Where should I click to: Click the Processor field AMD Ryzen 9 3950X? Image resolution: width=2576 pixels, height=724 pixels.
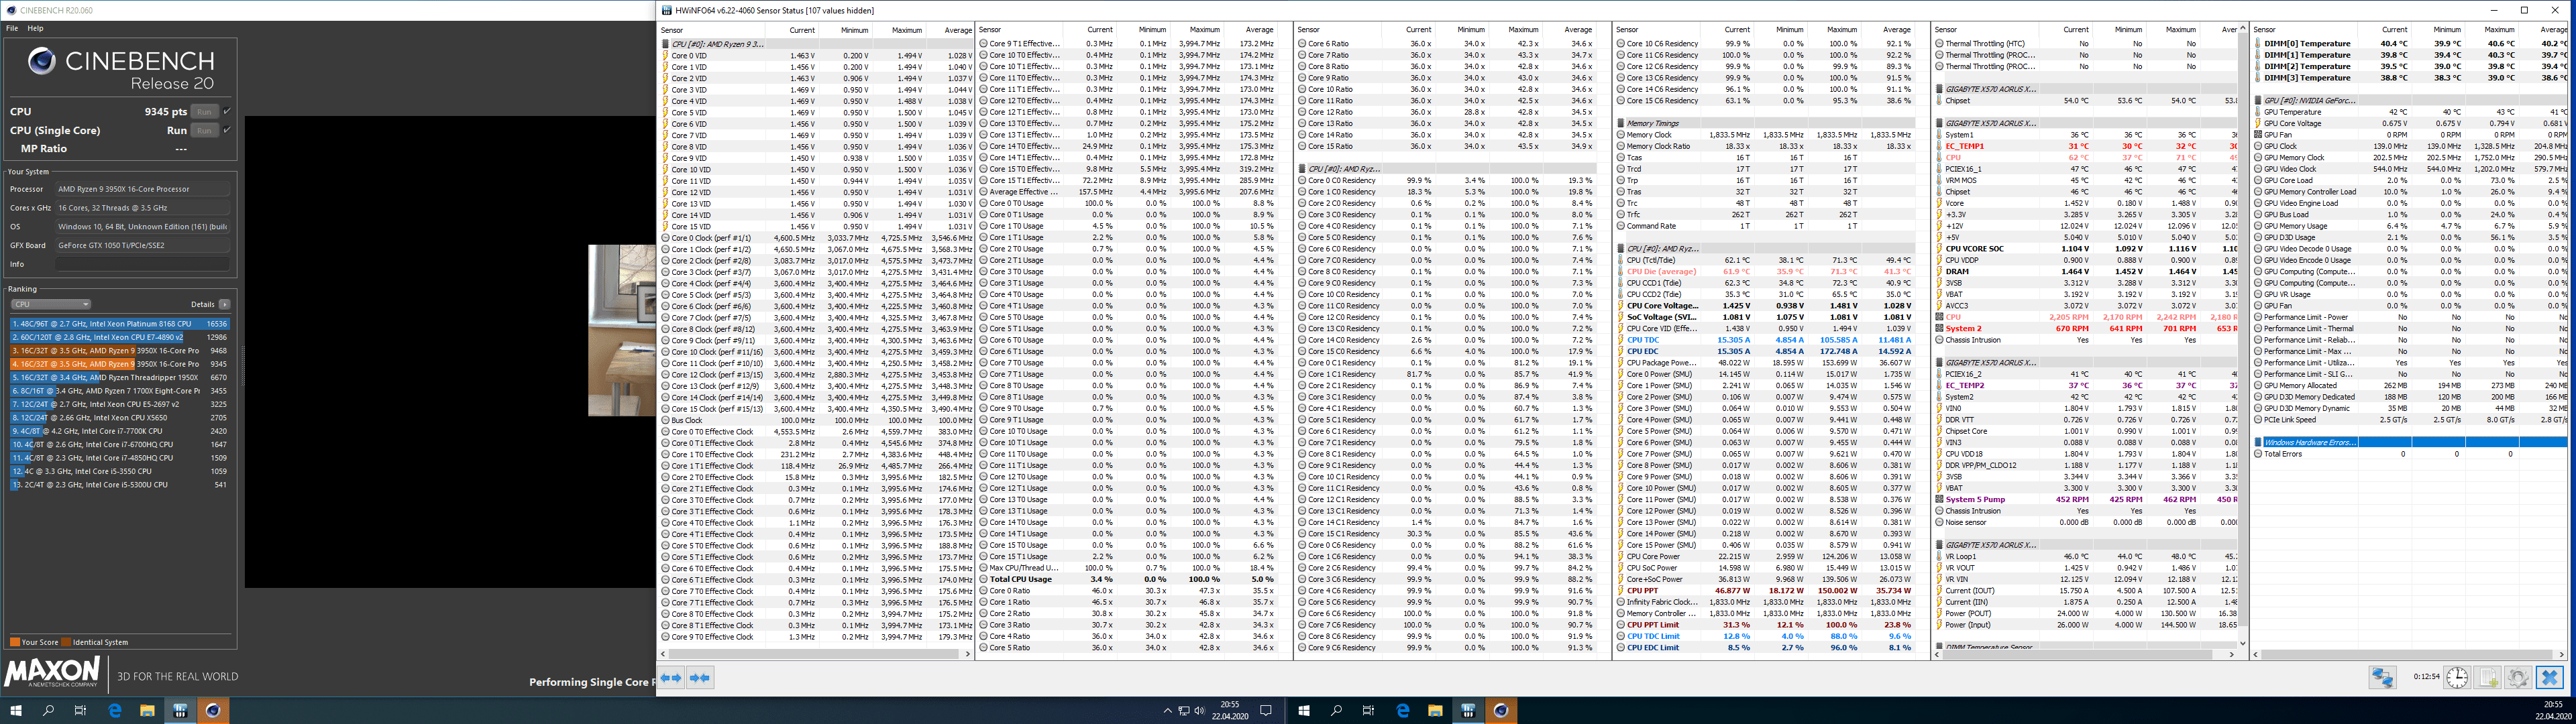click(142, 189)
